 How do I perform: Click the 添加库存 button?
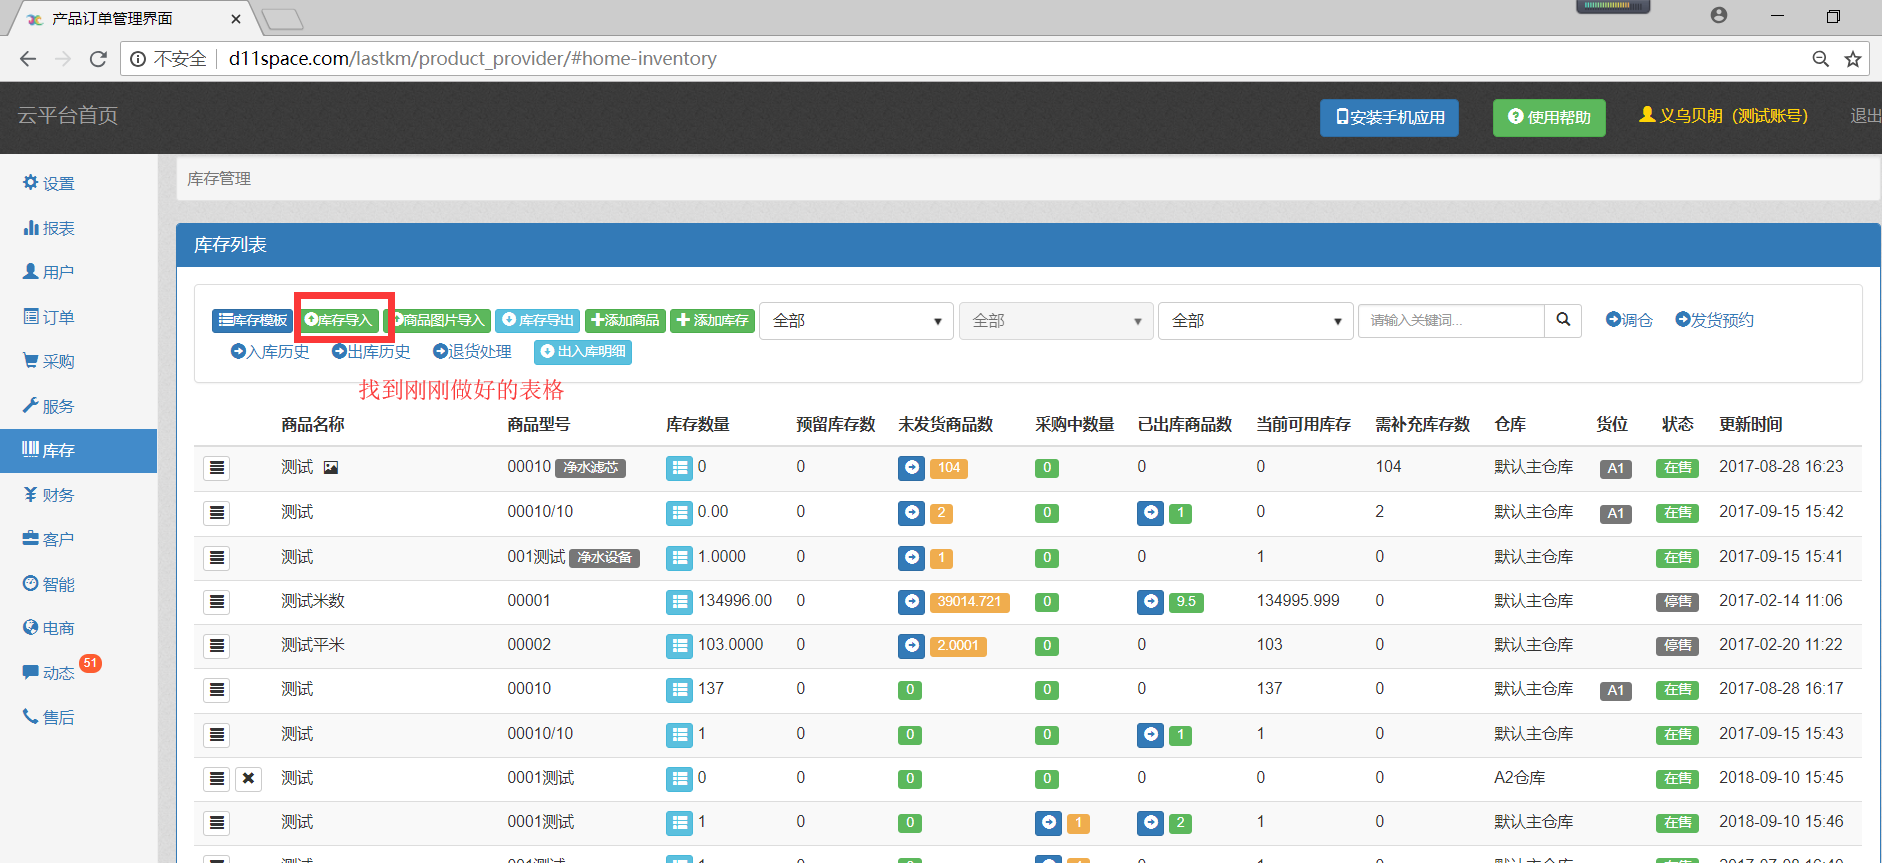(712, 320)
